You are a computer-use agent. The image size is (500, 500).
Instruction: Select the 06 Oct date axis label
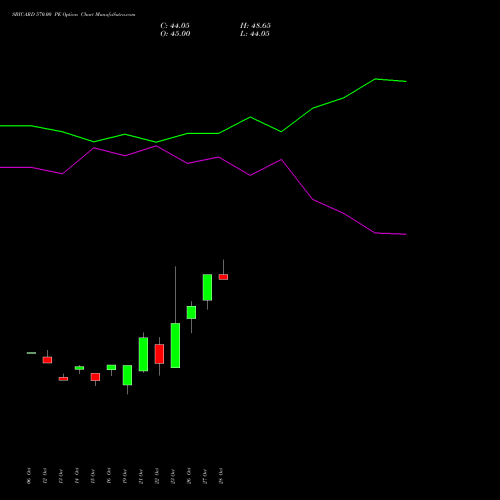29,476
